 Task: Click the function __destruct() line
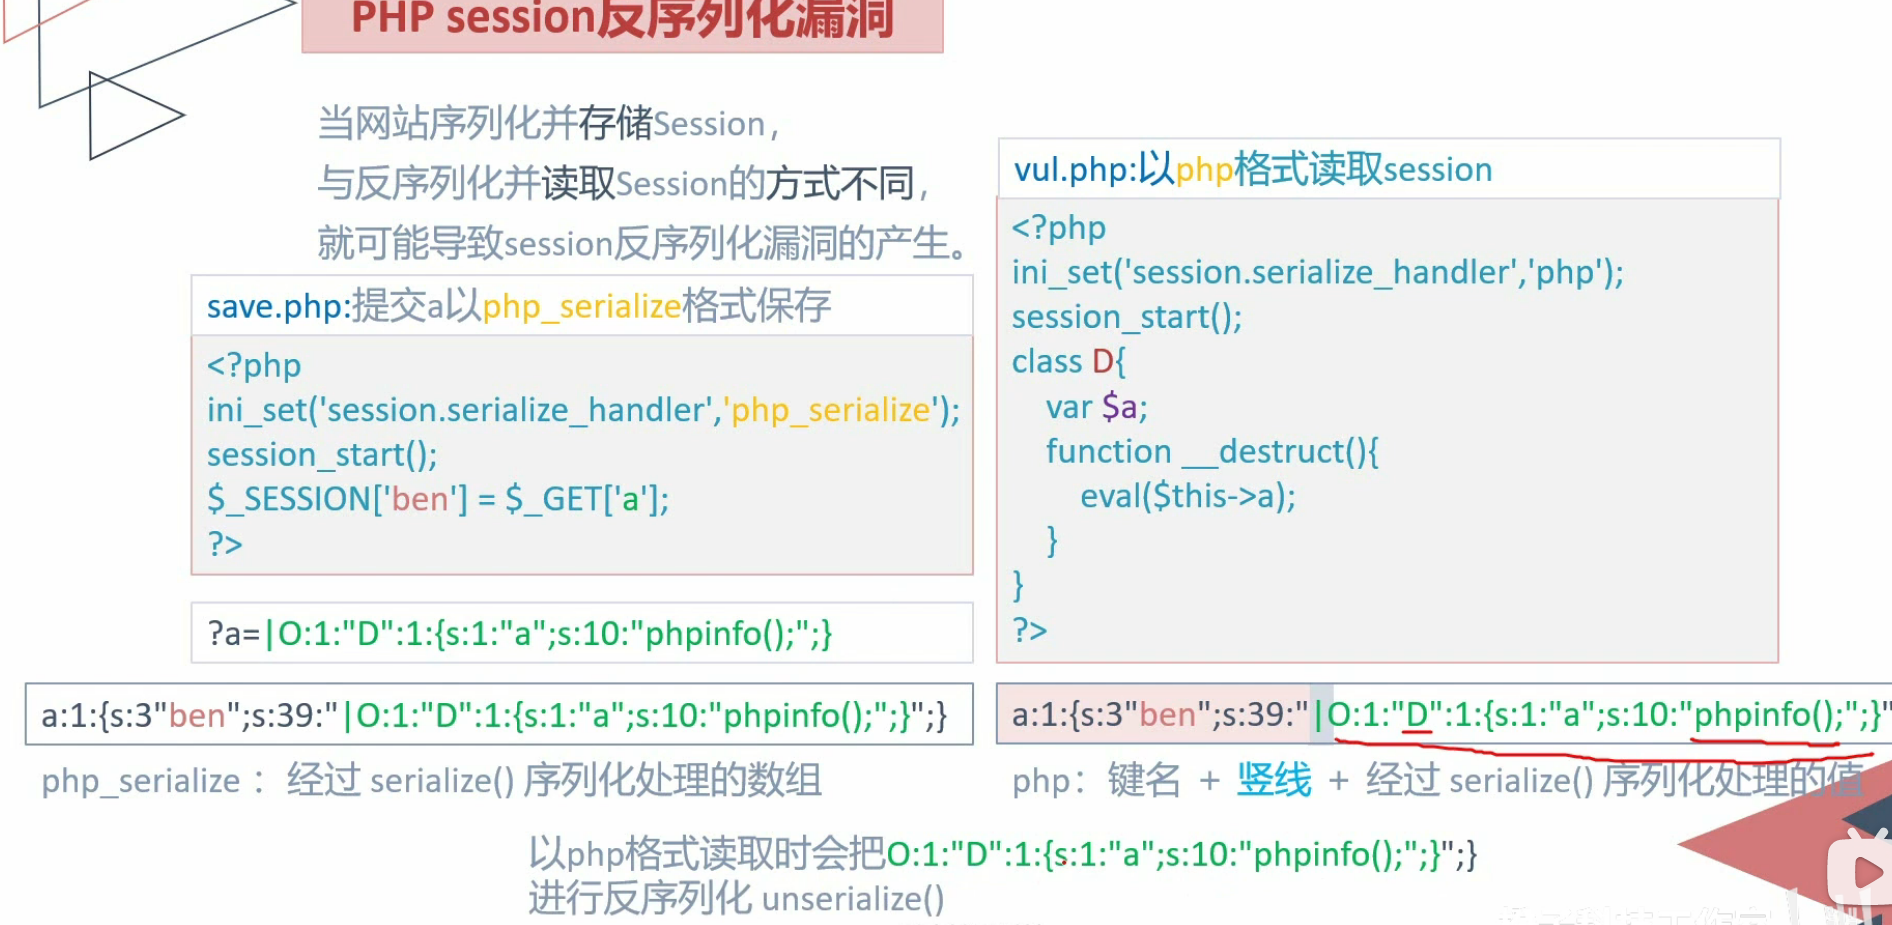pyautogui.click(x=1211, y=451)
